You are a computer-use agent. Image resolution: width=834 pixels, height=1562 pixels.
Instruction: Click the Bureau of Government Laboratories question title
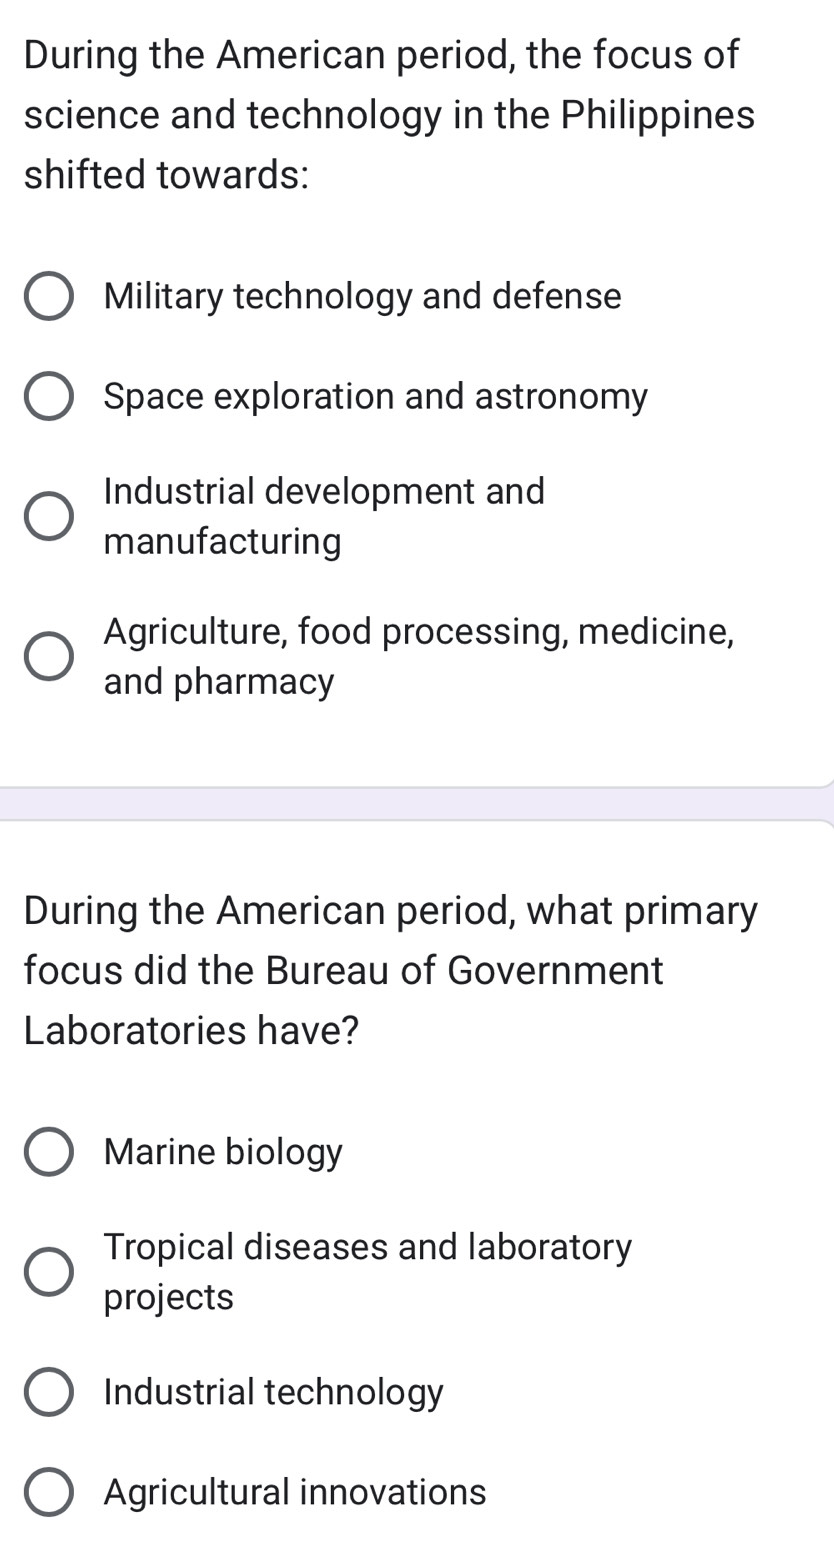tap(391, 970)
